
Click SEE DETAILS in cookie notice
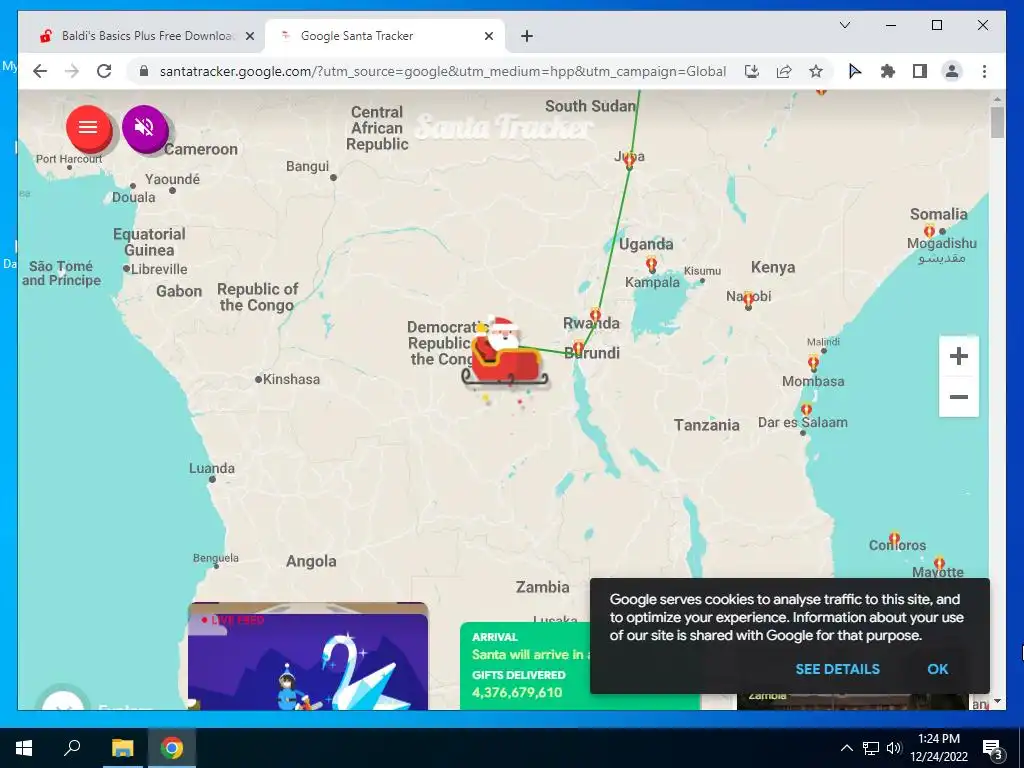837,669
